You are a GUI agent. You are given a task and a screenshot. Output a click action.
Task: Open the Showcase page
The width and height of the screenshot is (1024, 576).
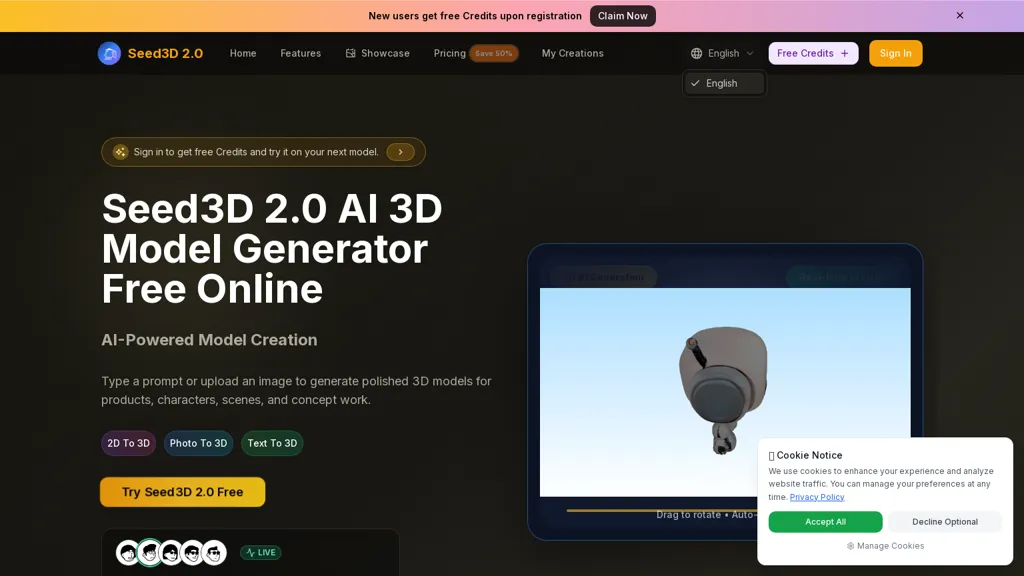pyautogui.click(x=377, y=54)
